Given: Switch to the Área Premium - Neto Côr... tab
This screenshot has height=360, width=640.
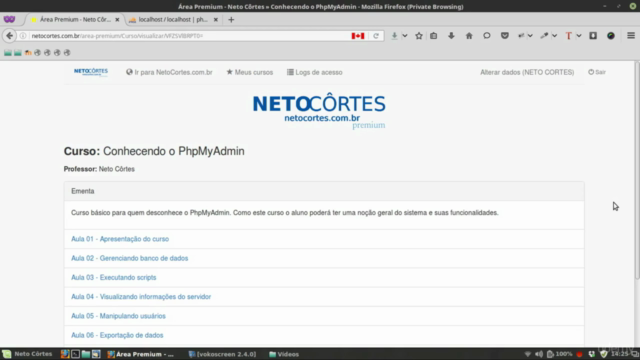Looking at the screenshot, I should coord(75,20).
